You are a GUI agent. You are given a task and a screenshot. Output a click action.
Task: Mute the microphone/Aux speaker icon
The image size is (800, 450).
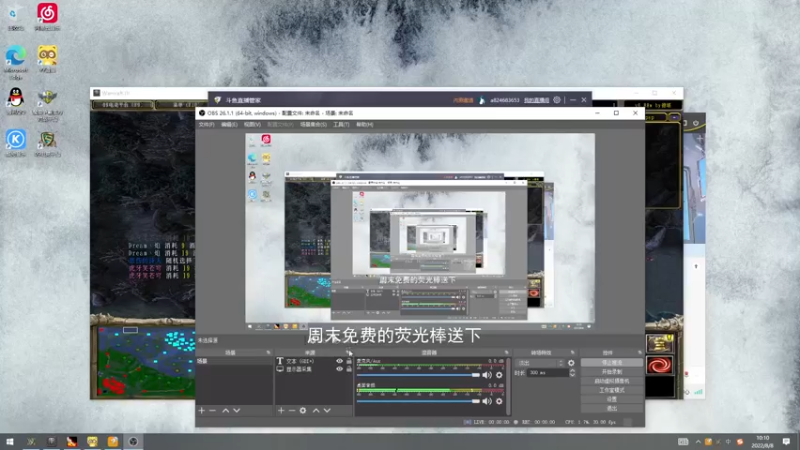pyautogui.click(x=487, y=375)
